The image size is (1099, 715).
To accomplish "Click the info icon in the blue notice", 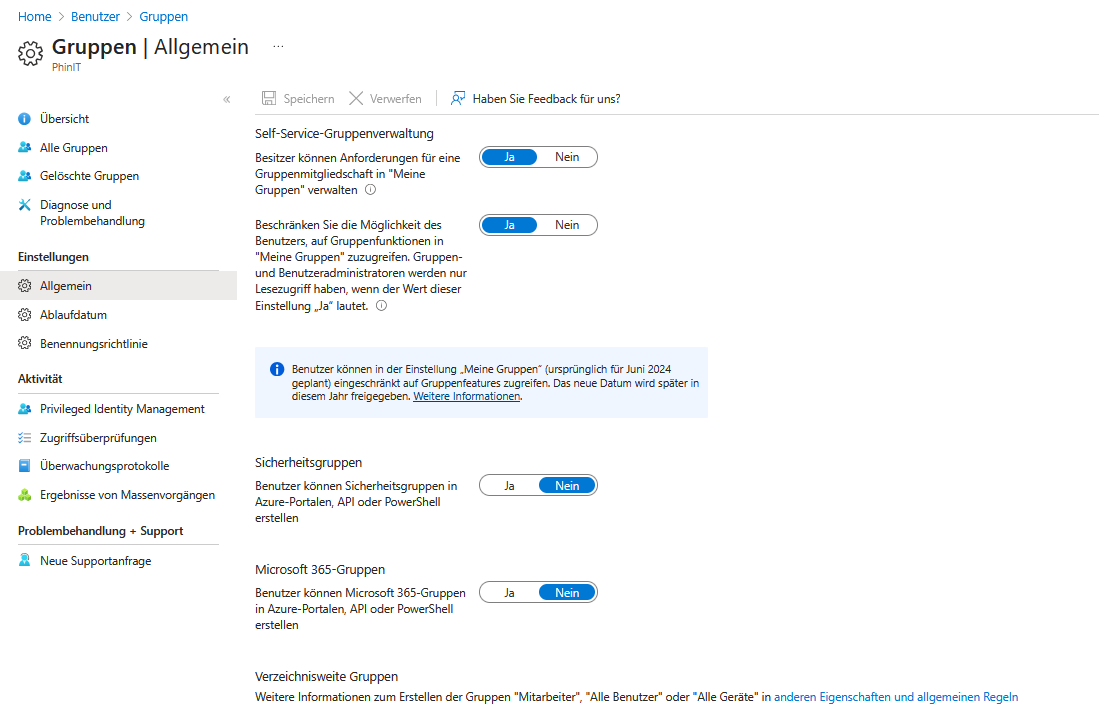I will coord(277,369).
